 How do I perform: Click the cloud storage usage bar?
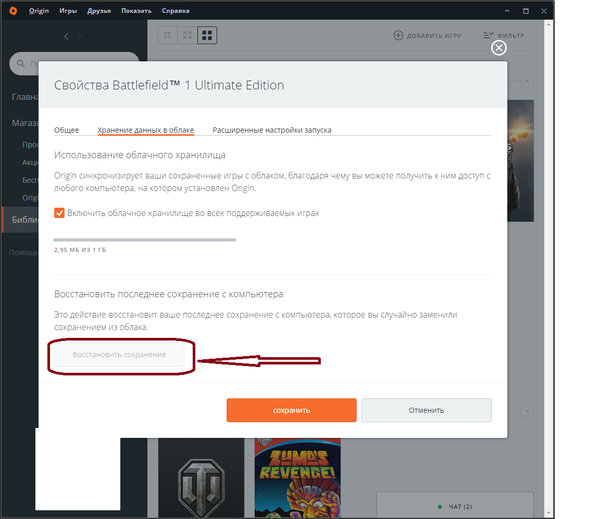pyautogui.click(x=145, y=240)
